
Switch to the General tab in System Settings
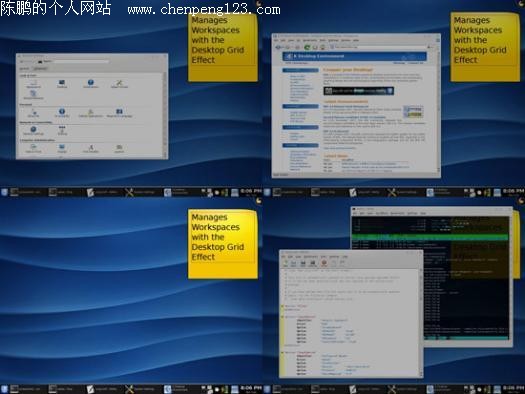(25, 69)
